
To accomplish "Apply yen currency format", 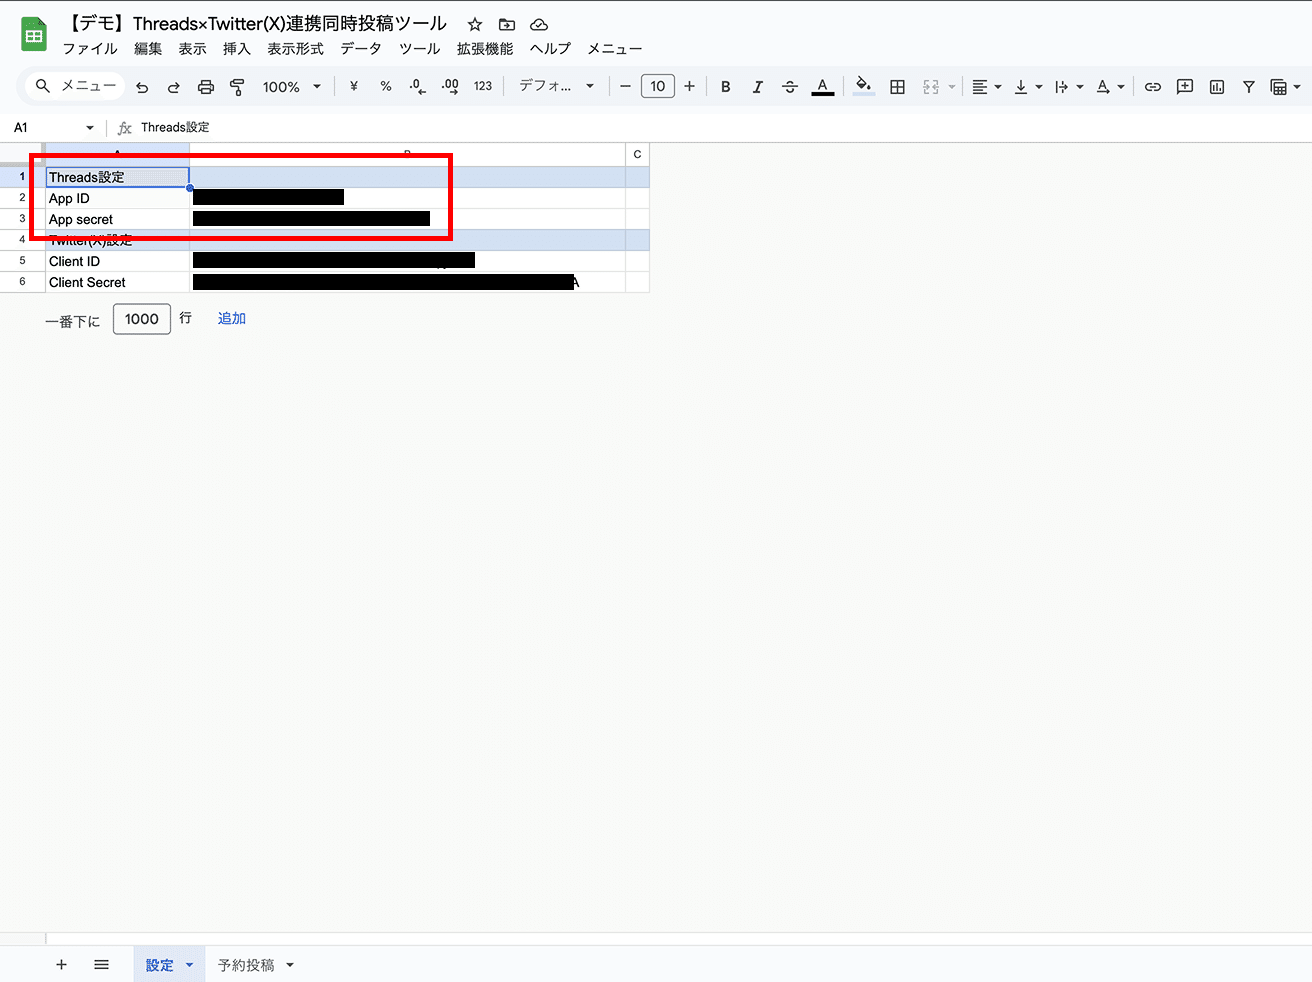I will [x=354, y=87].
